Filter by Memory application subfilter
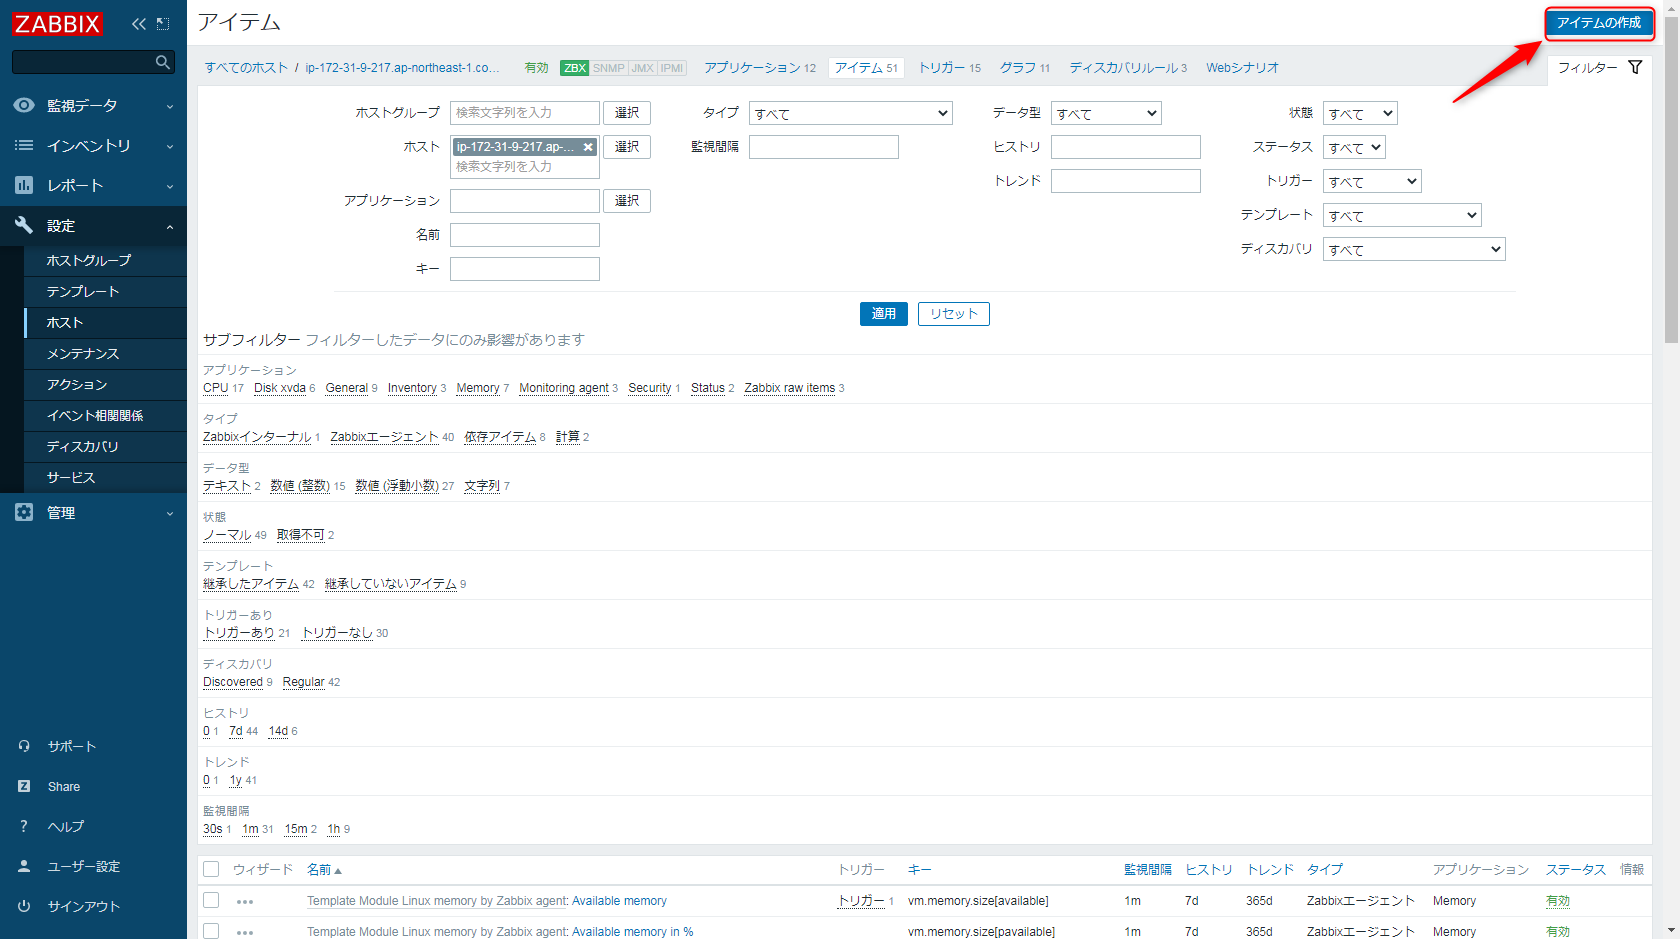This screenshot has height=939, width=1680. click(478, 388)
